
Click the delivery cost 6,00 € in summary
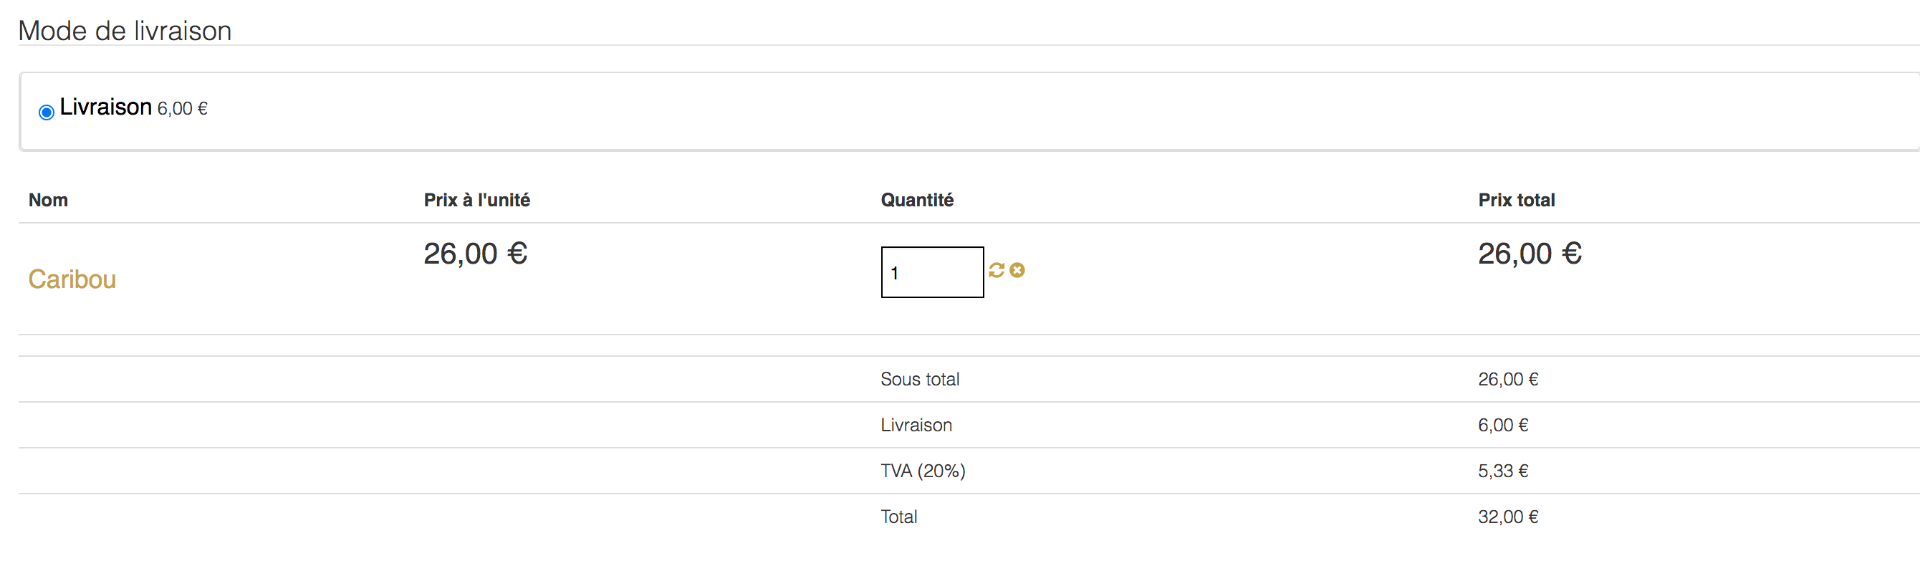tap(1503, 425)
